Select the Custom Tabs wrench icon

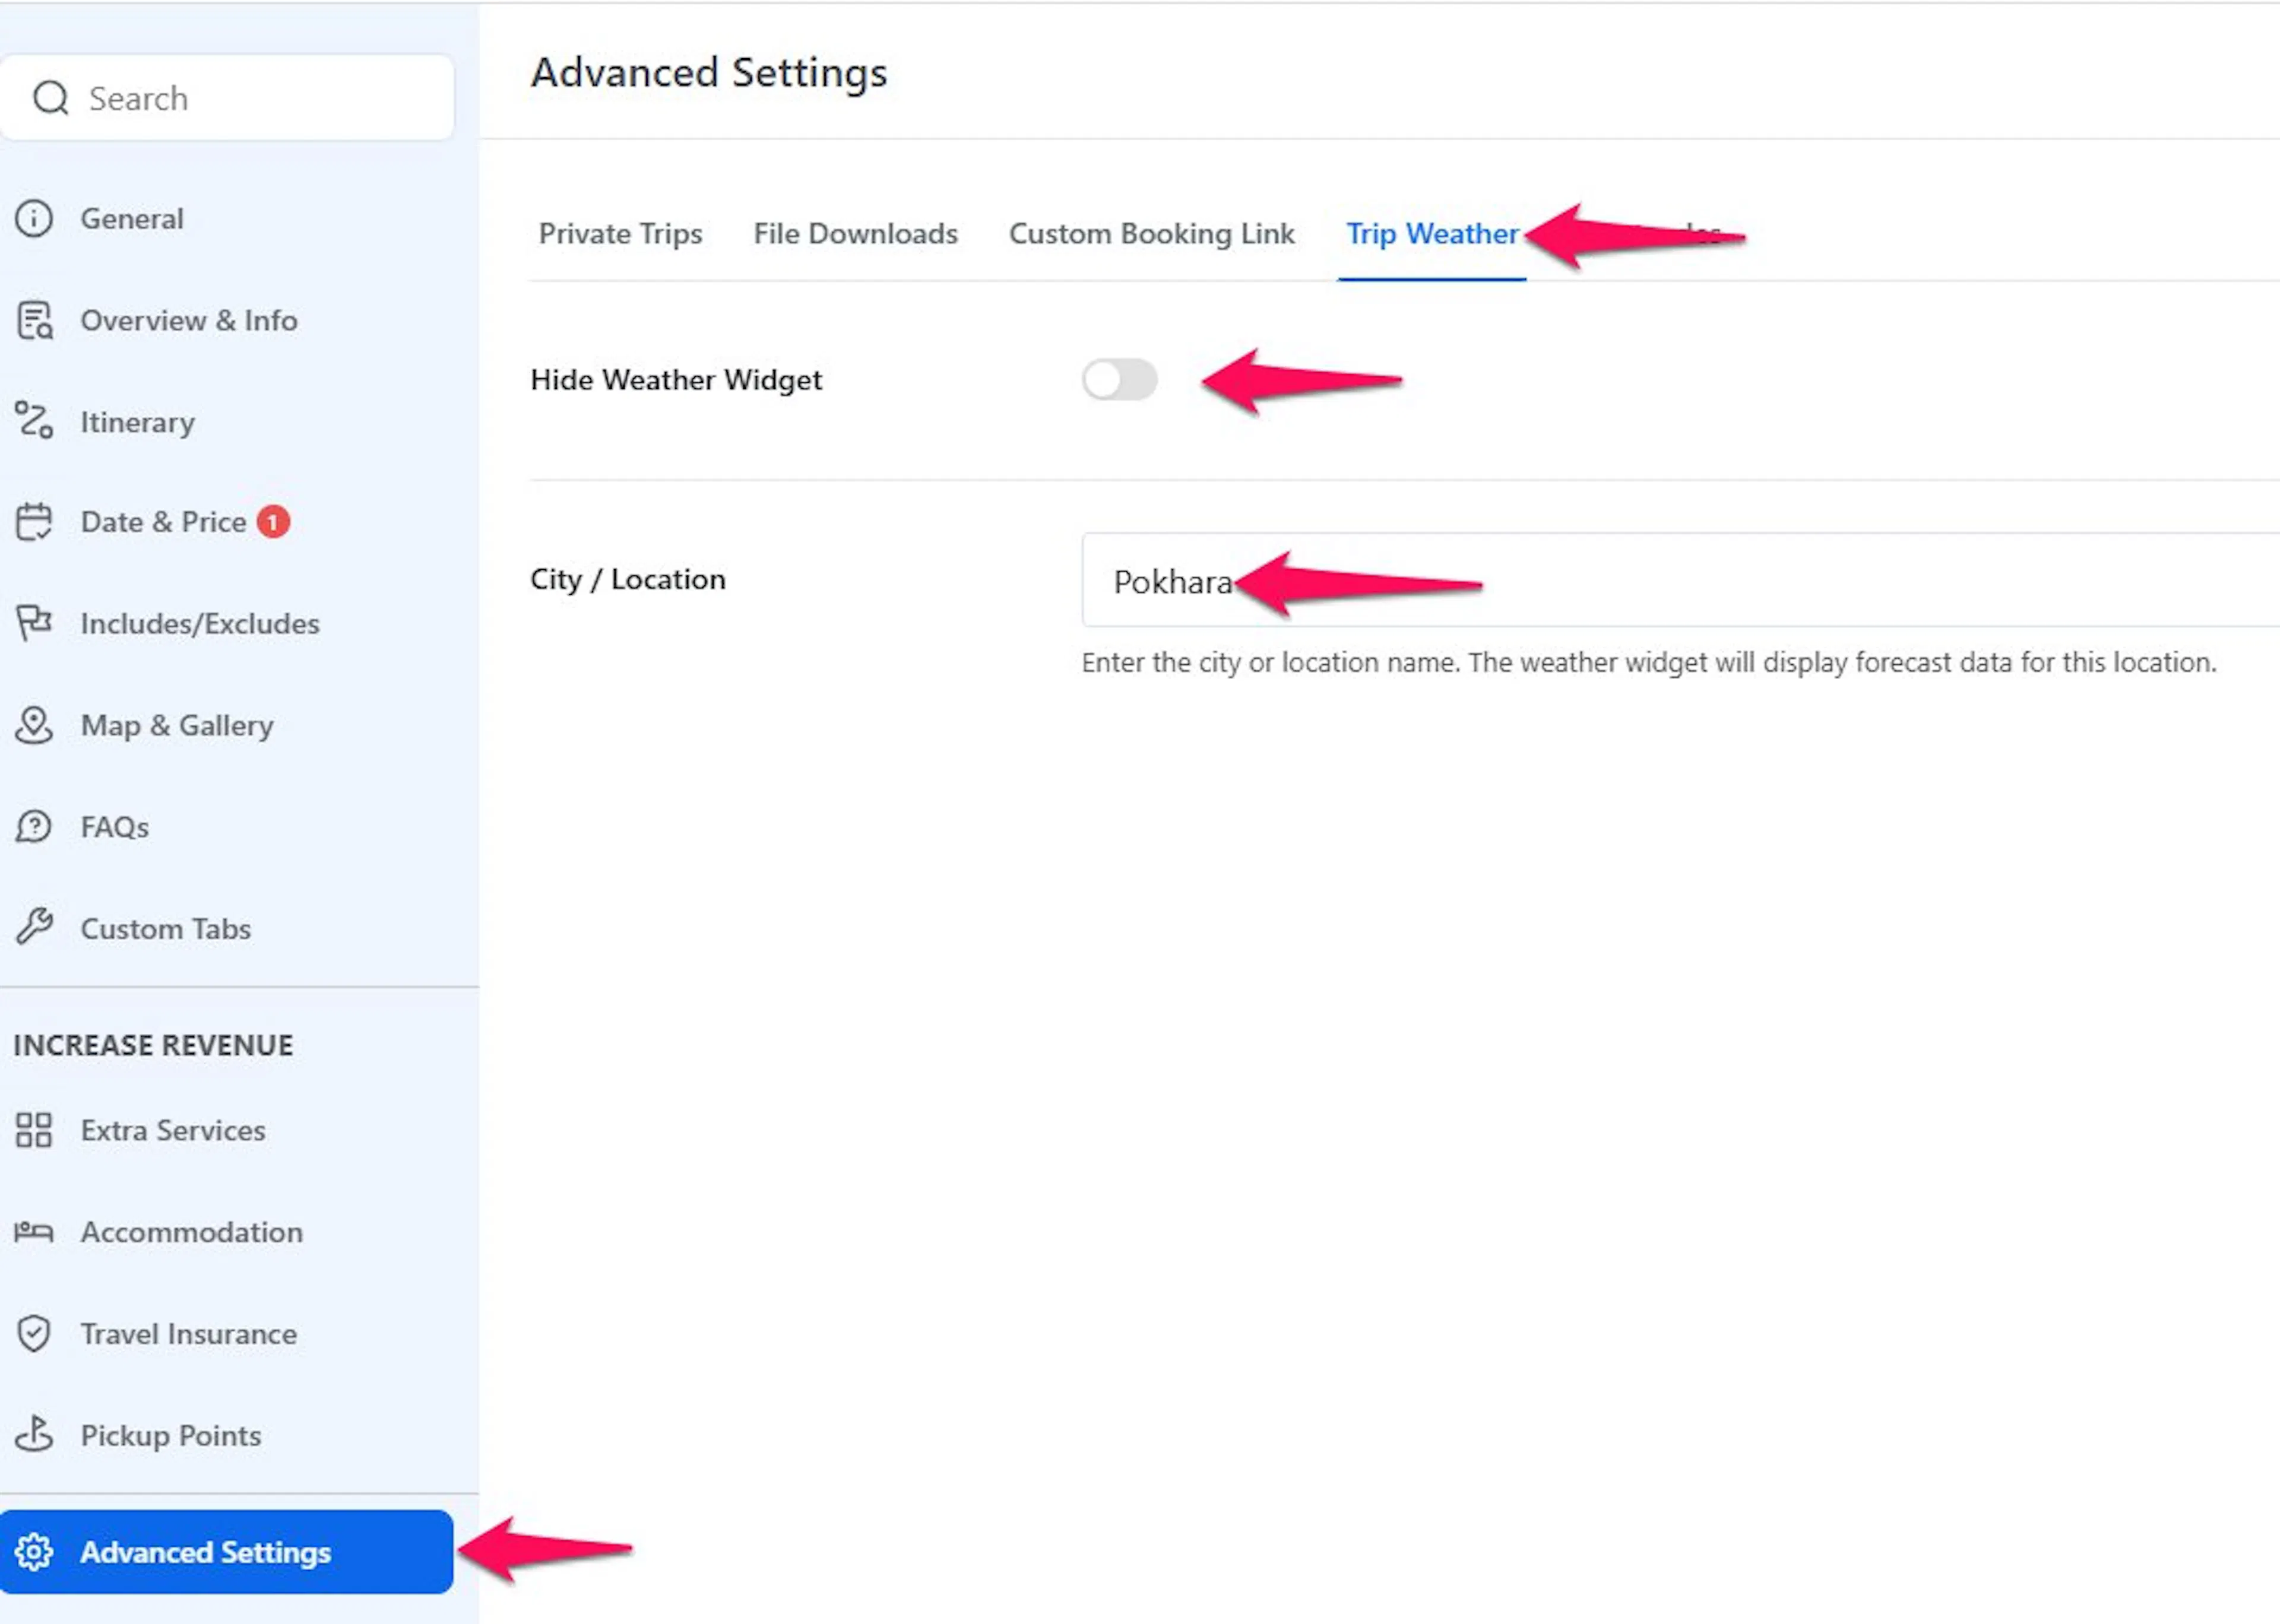[34, 928]
